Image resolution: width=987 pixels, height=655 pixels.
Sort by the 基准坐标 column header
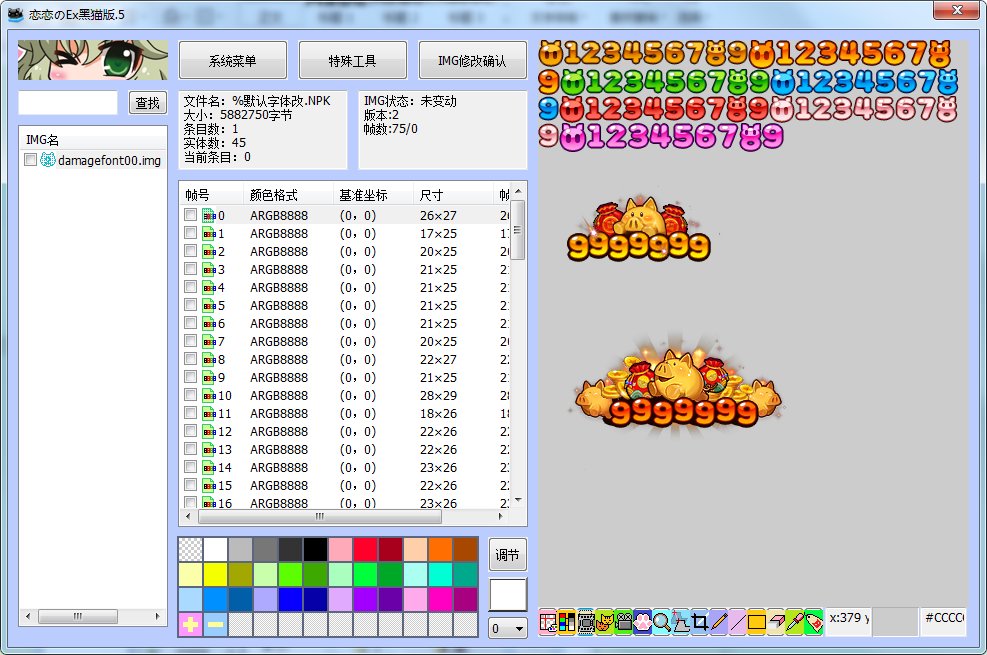(373, 194)
